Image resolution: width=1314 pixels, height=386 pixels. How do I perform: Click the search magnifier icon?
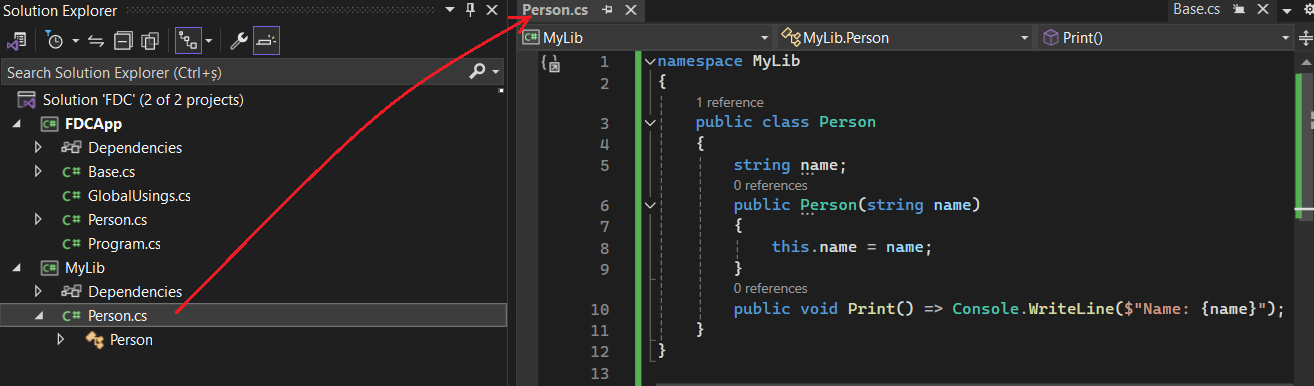click(x=478, y=72)
